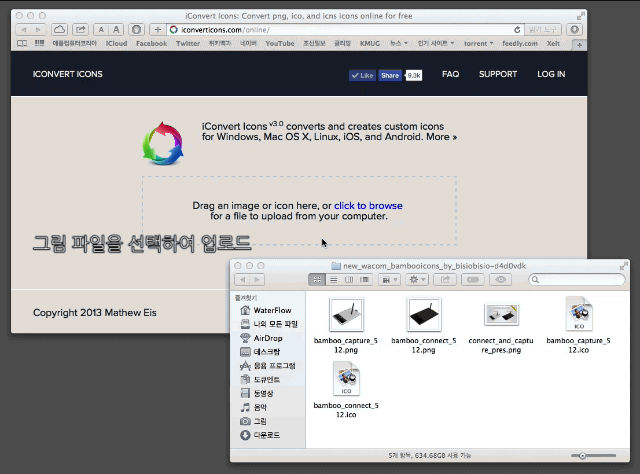Switch Finder to list view
Viewport: 640px width, 474px height.
click(x=333, y=280)
